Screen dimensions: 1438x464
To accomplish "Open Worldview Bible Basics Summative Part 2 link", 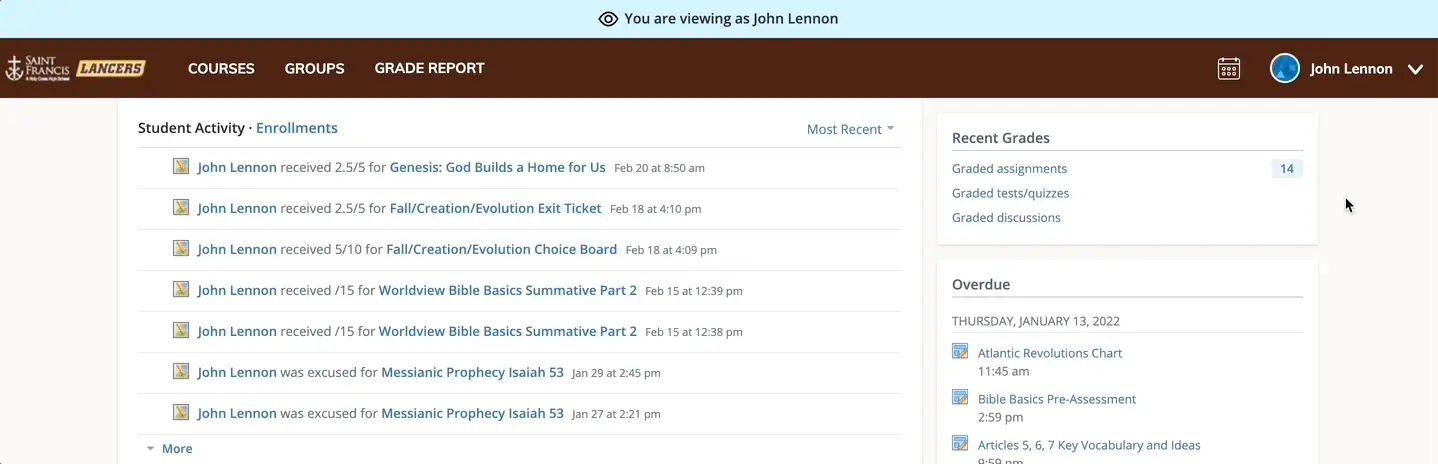I will tap(507, 290).
